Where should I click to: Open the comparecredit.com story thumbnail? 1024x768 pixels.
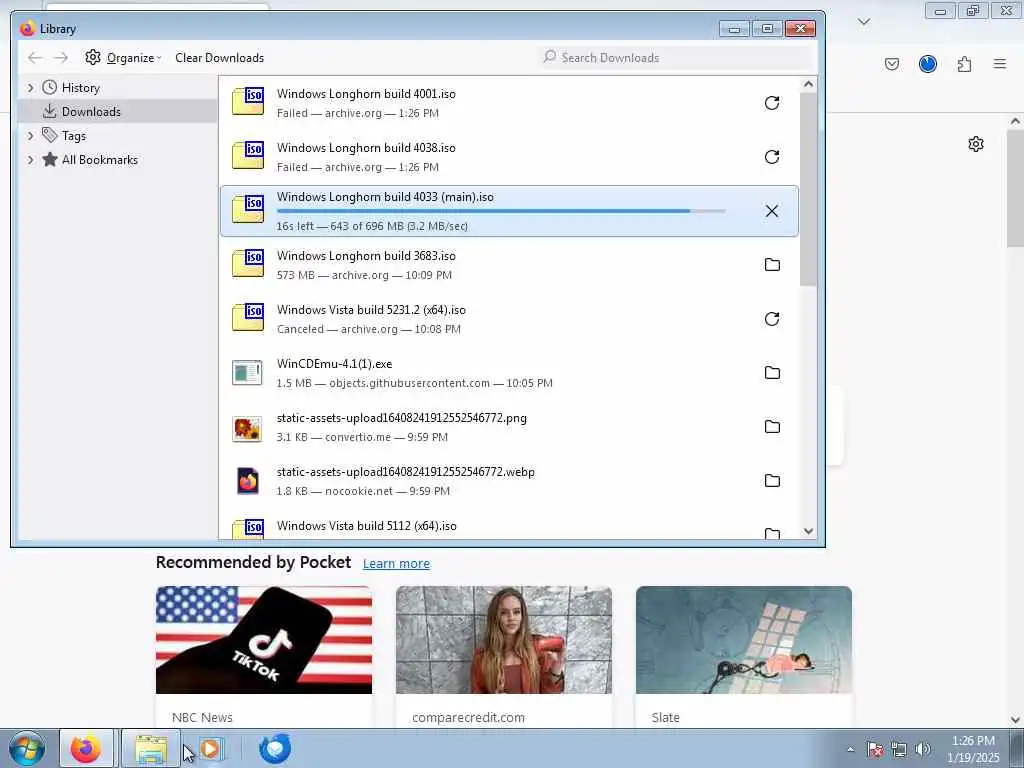504,640
